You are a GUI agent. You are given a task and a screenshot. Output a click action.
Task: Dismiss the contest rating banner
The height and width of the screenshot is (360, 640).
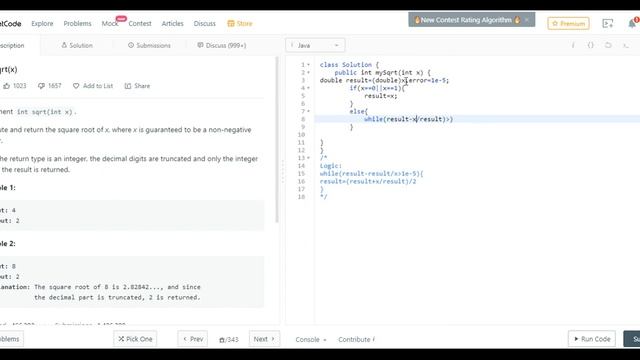point(527,20)
